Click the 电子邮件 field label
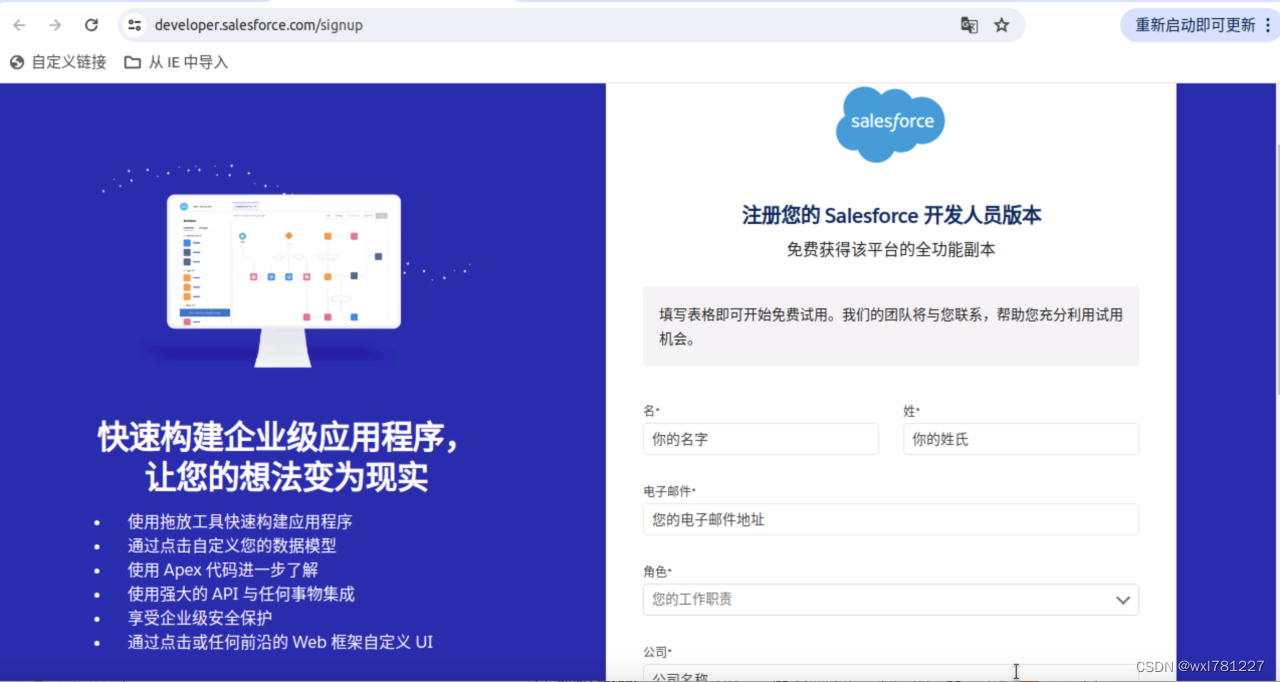Screen dimensions: 1280x682 pyautogui.click(x=669, y=491)
